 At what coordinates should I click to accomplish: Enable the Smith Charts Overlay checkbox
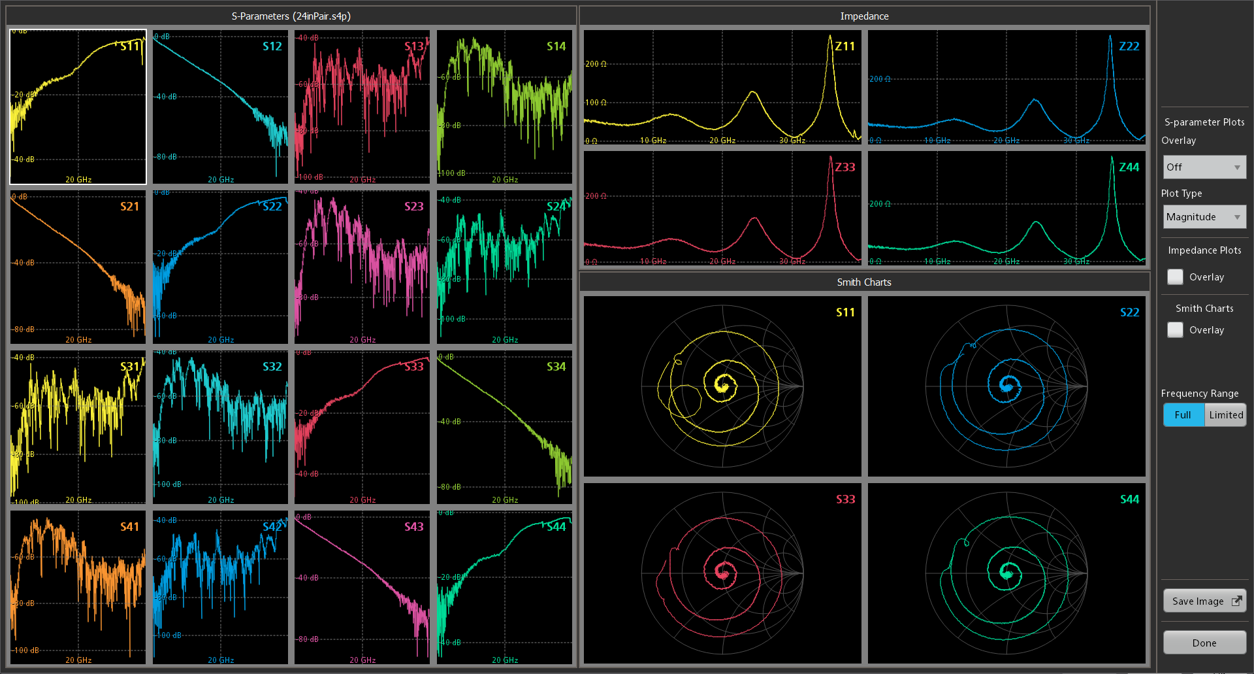(x=1176, y=330)
